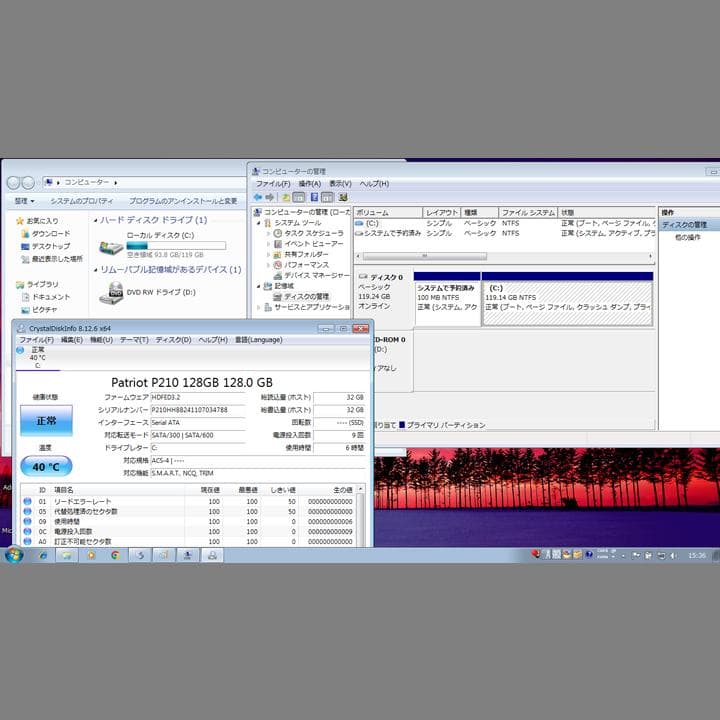Expand サービスとアプリケーション node
The width and height of the screenshot is (720, 720).
coord(259,307)
